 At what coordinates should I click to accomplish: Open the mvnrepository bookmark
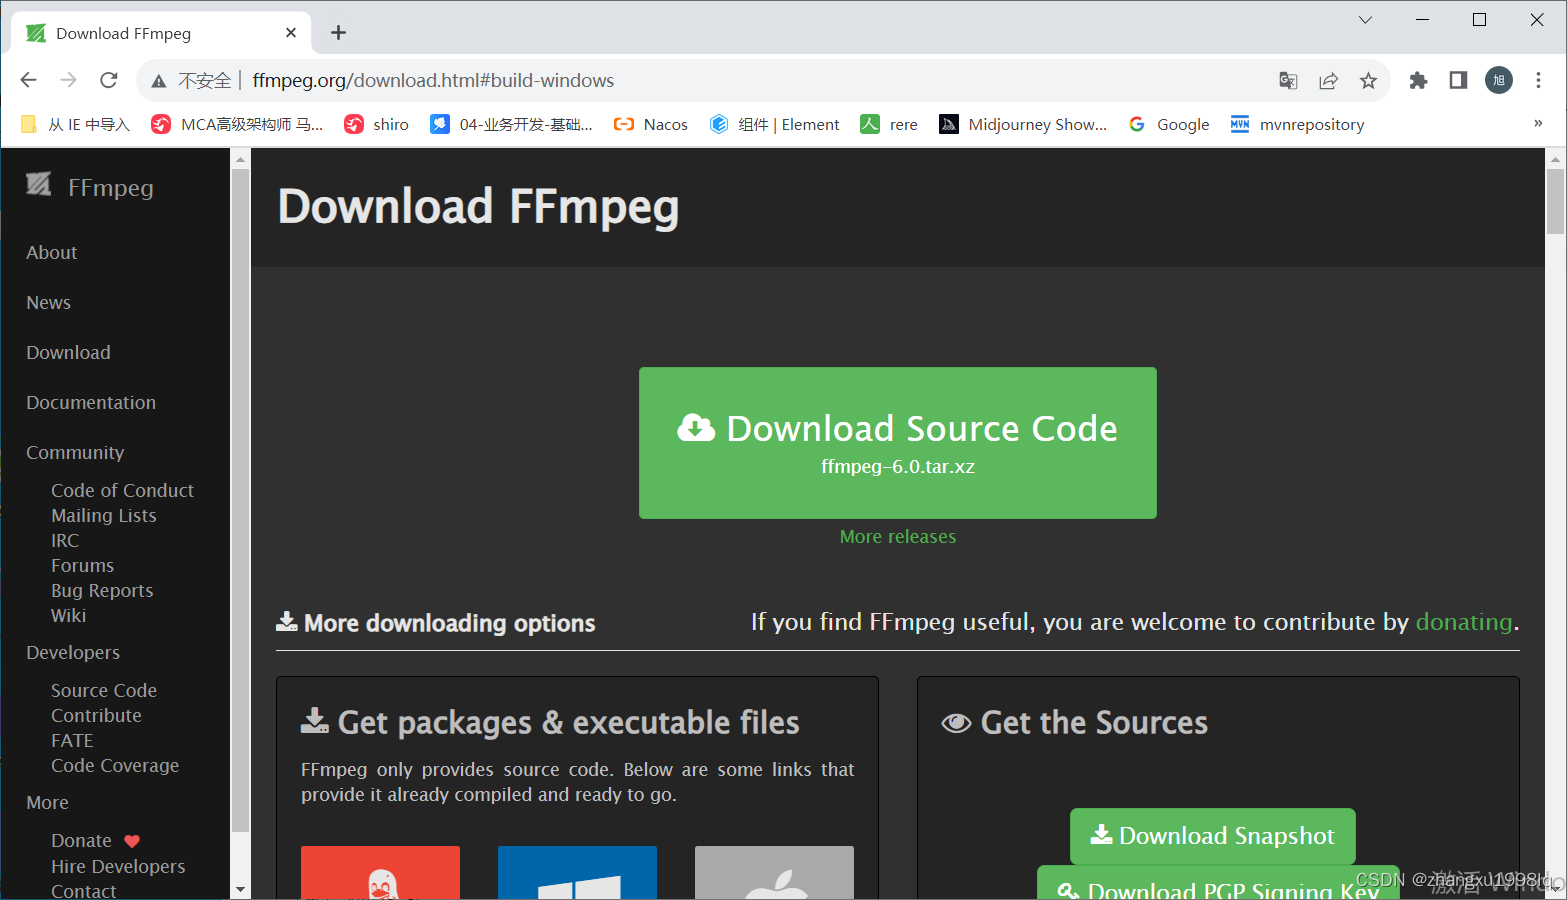(x=1297, y=124)
